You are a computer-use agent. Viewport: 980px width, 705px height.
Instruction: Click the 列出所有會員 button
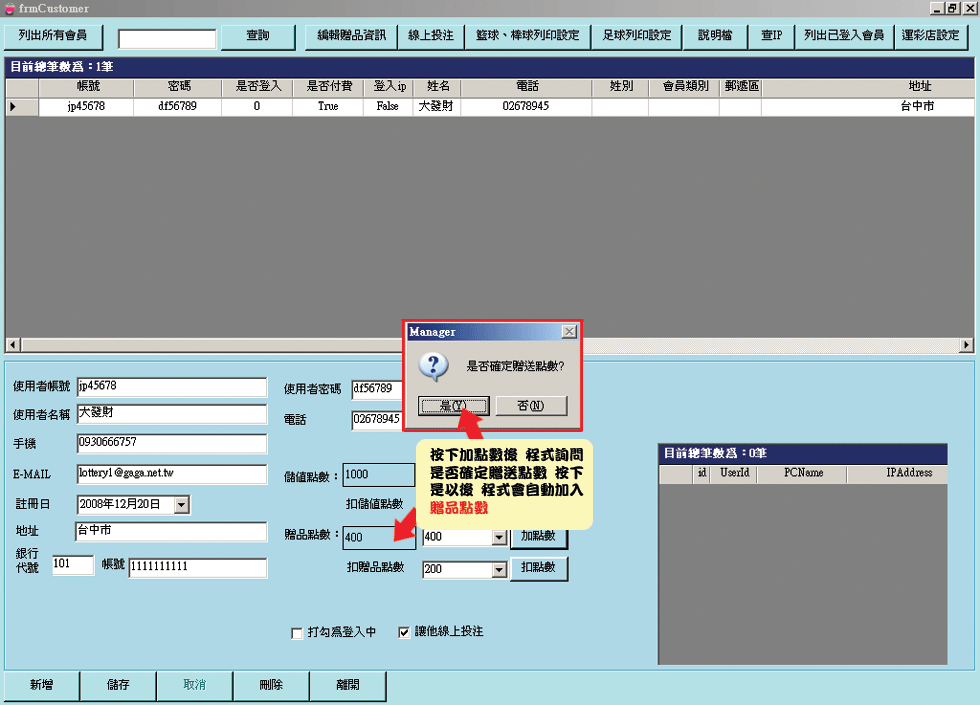(53, 37)
